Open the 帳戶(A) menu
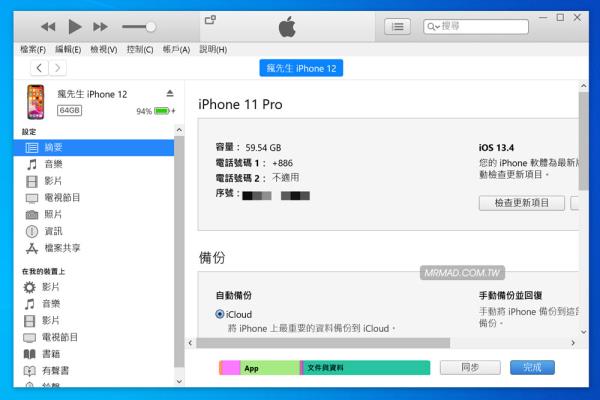 coord(176,49)
